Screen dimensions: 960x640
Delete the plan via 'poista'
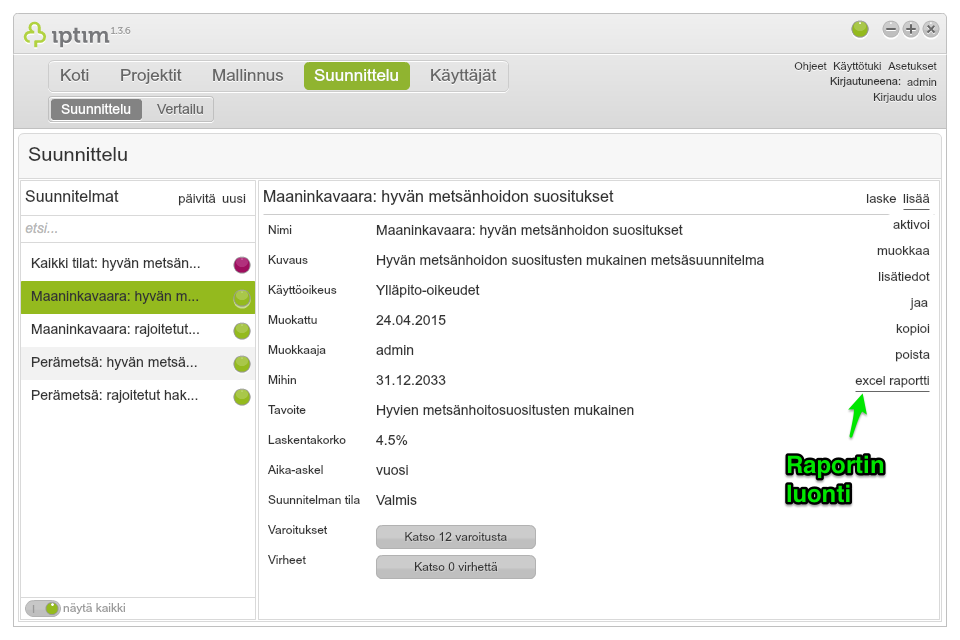coord(913,354)
